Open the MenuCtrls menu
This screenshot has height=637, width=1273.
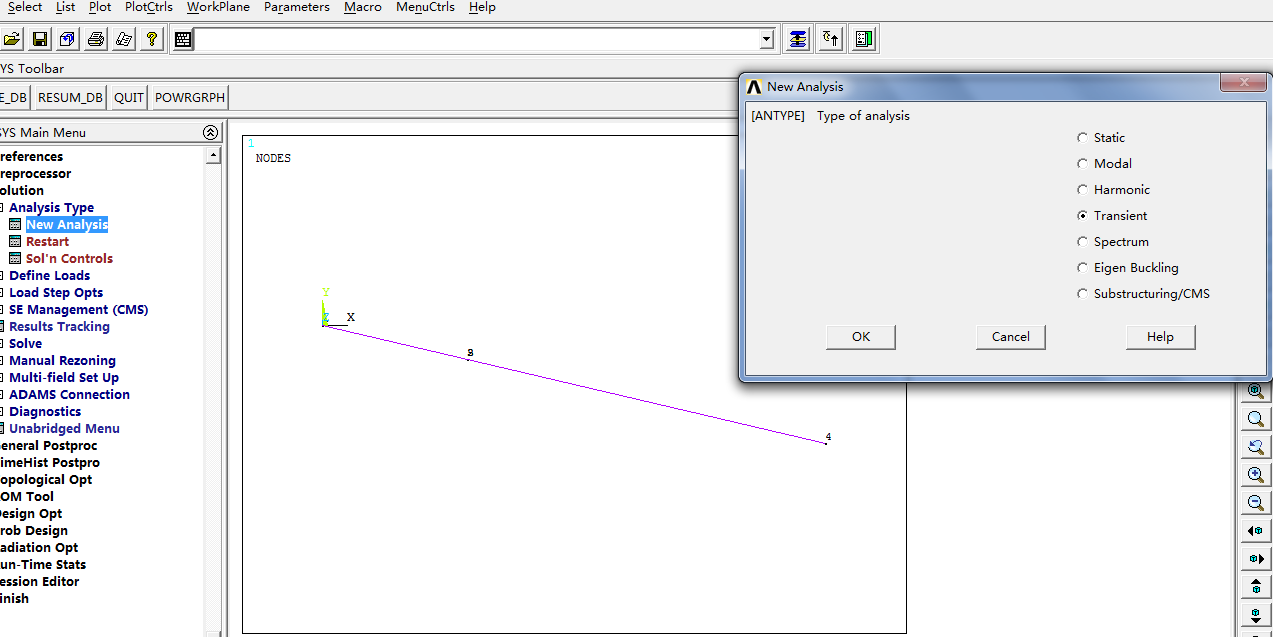(x=425, y=7)
